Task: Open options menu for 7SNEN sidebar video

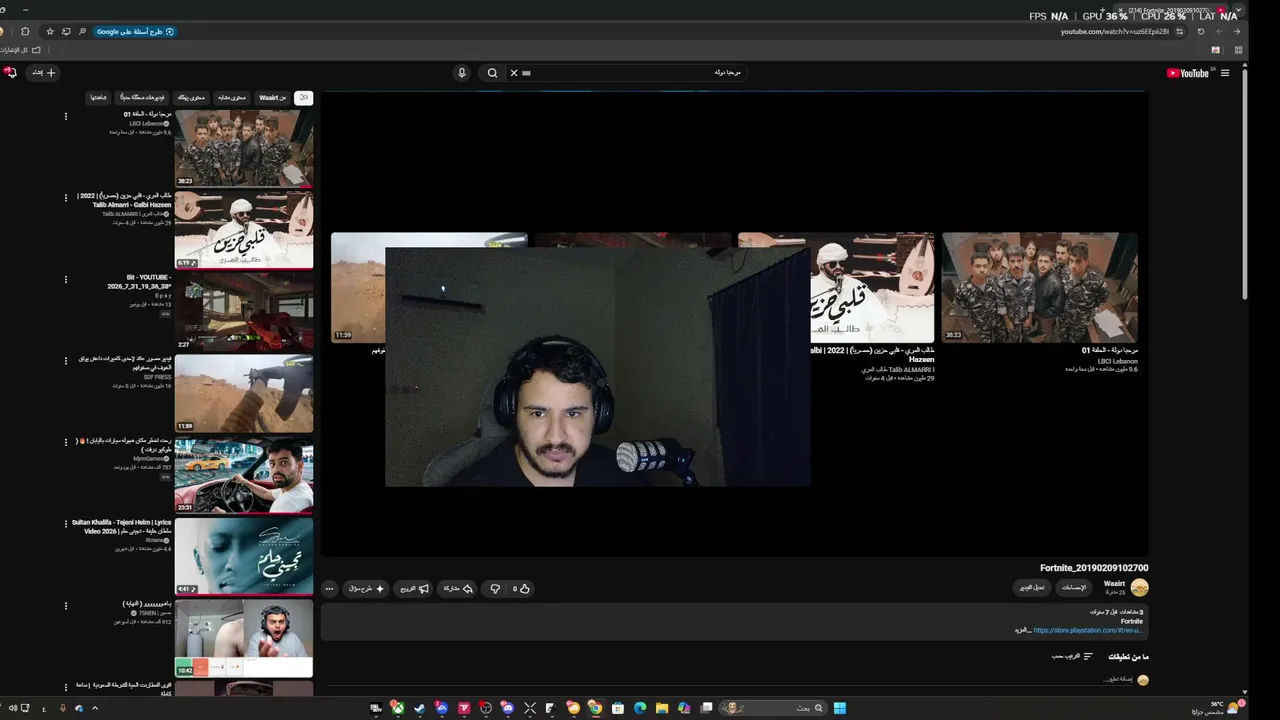Action: 66,606
